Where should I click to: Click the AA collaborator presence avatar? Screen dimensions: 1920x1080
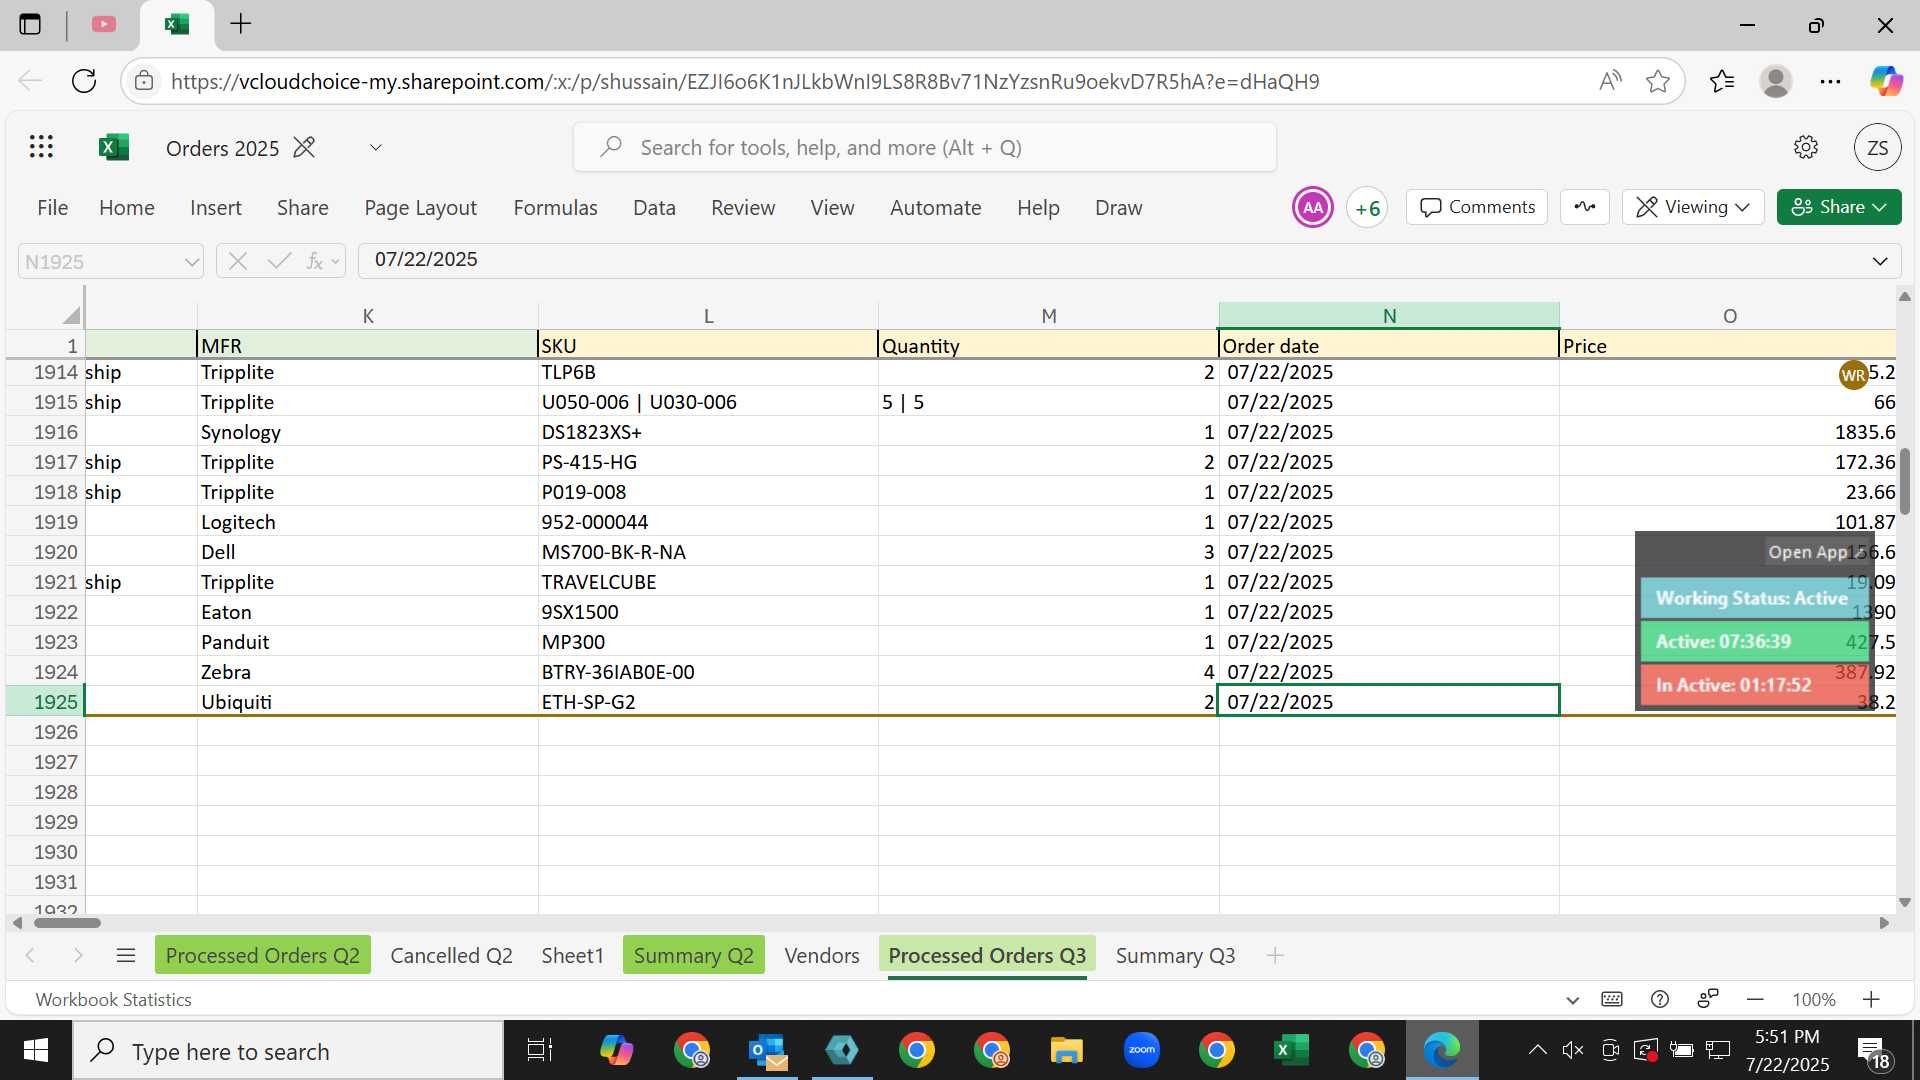(1312, 207)
